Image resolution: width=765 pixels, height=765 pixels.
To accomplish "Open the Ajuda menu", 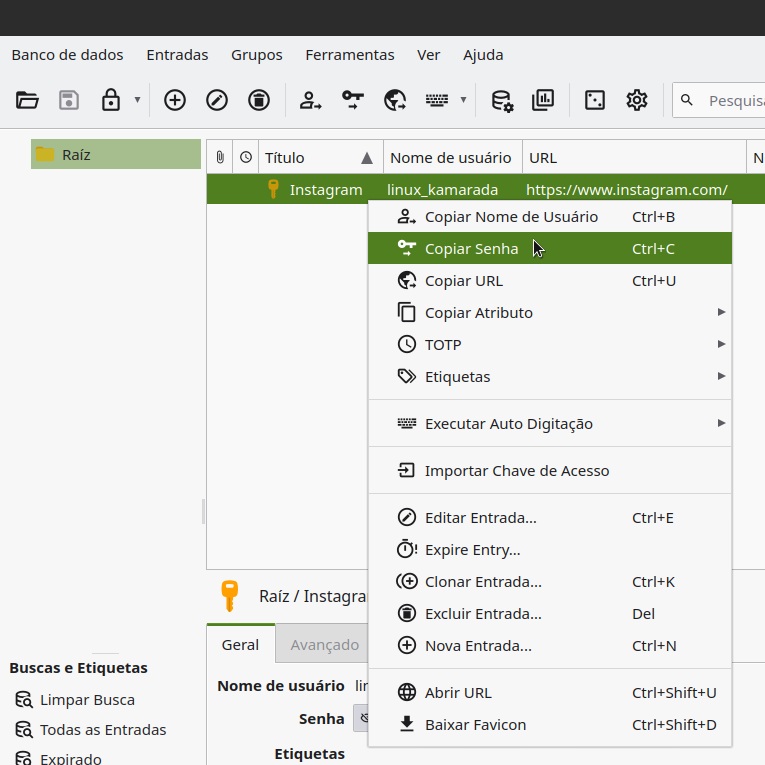I will [483, 55].
